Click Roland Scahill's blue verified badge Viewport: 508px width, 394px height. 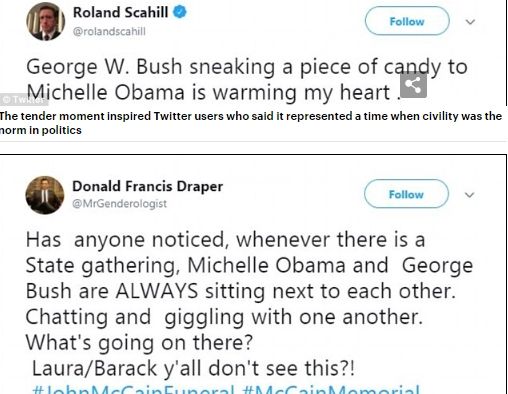[180, 12]
